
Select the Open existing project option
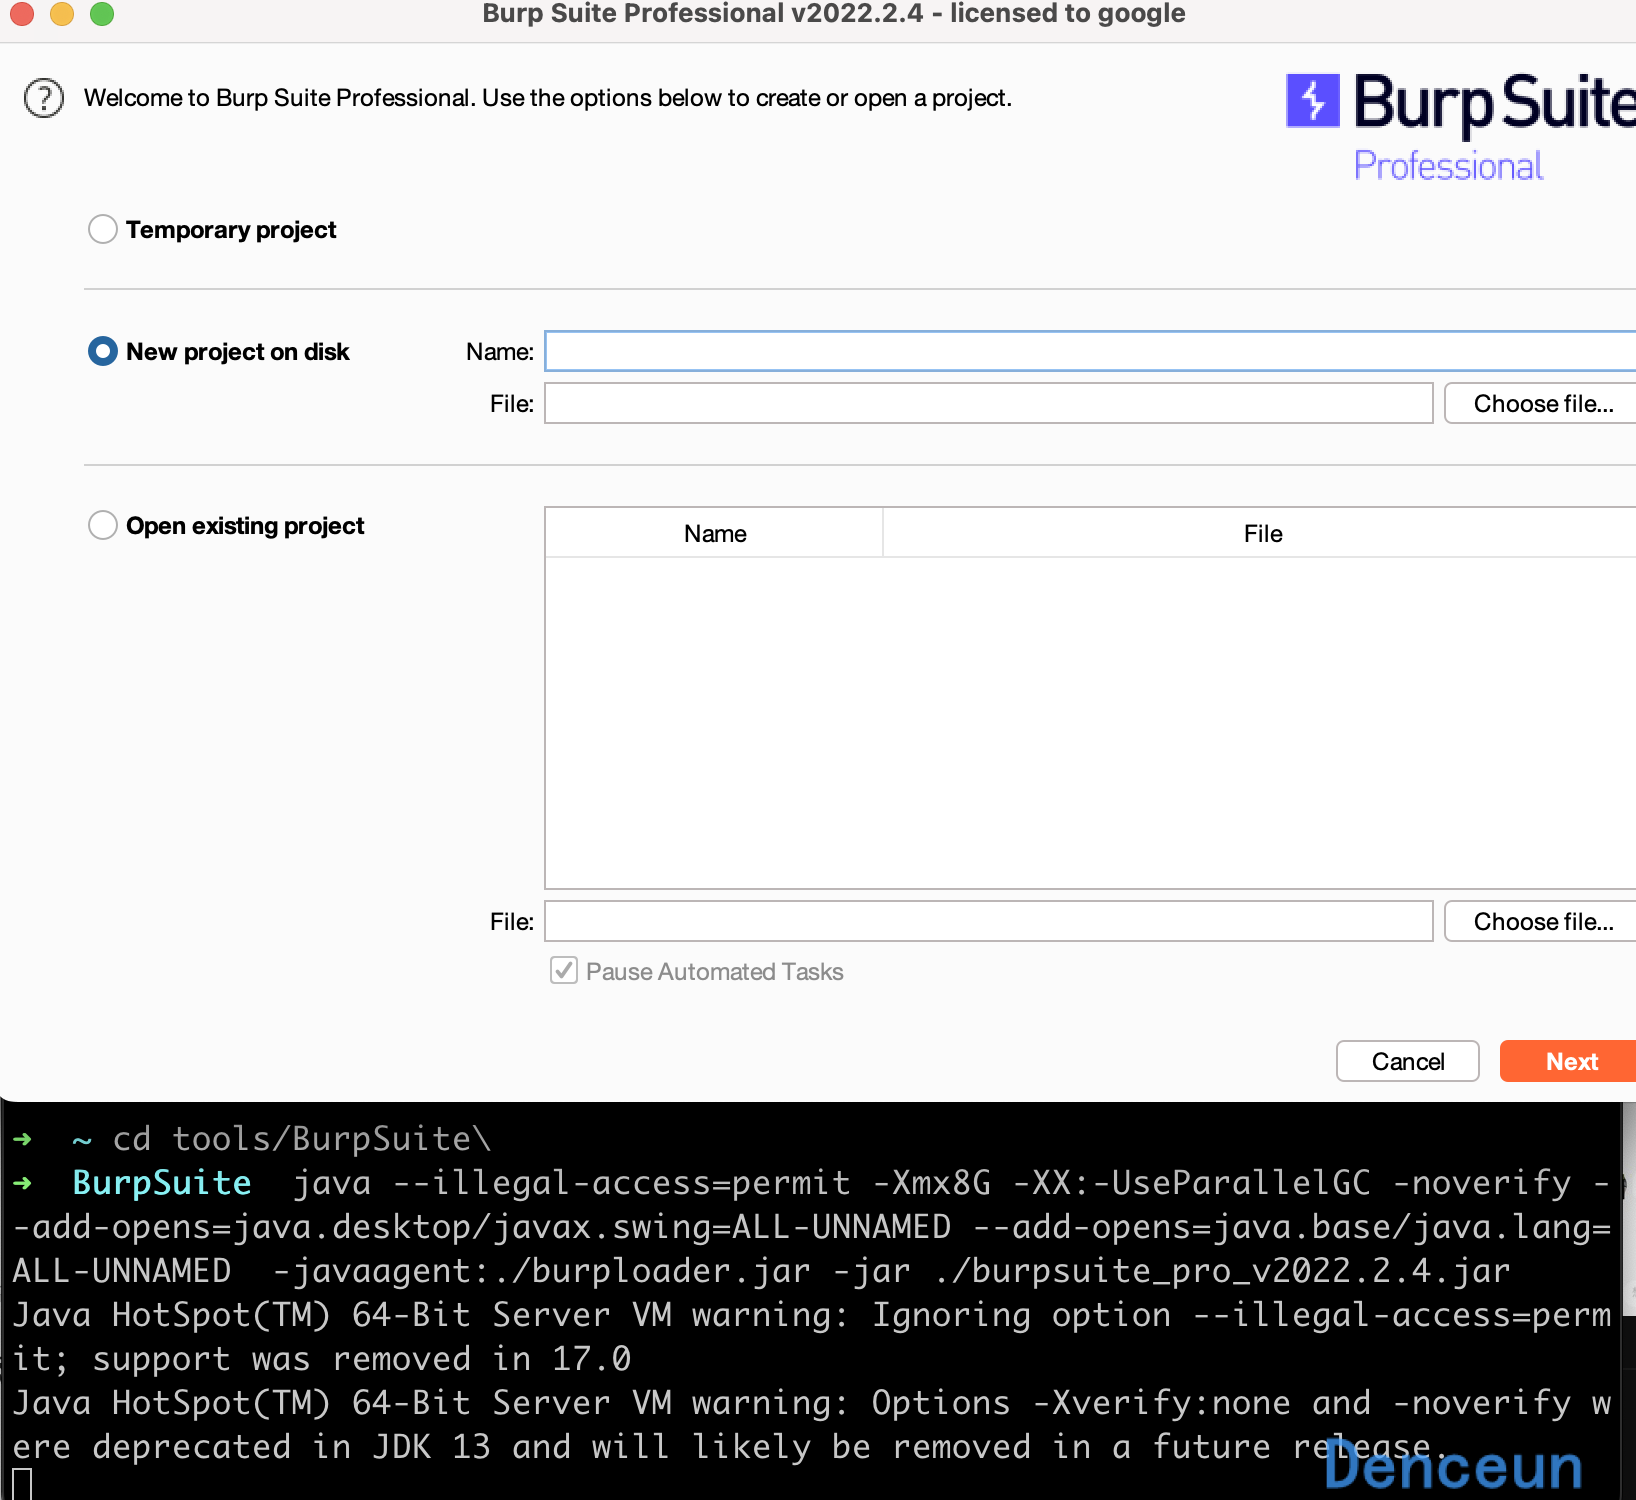pos(103,525)
